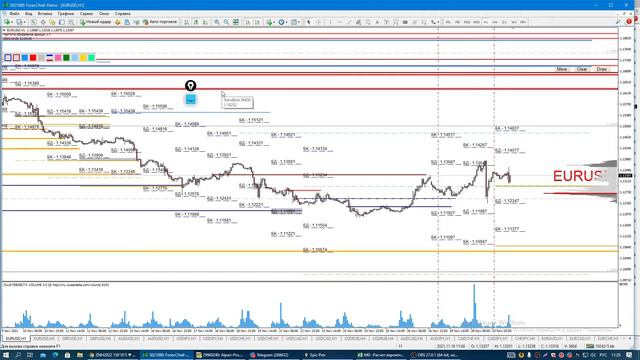Switch chart to D1 timeframe
640x360 pixels.
[x=504, y=22]
